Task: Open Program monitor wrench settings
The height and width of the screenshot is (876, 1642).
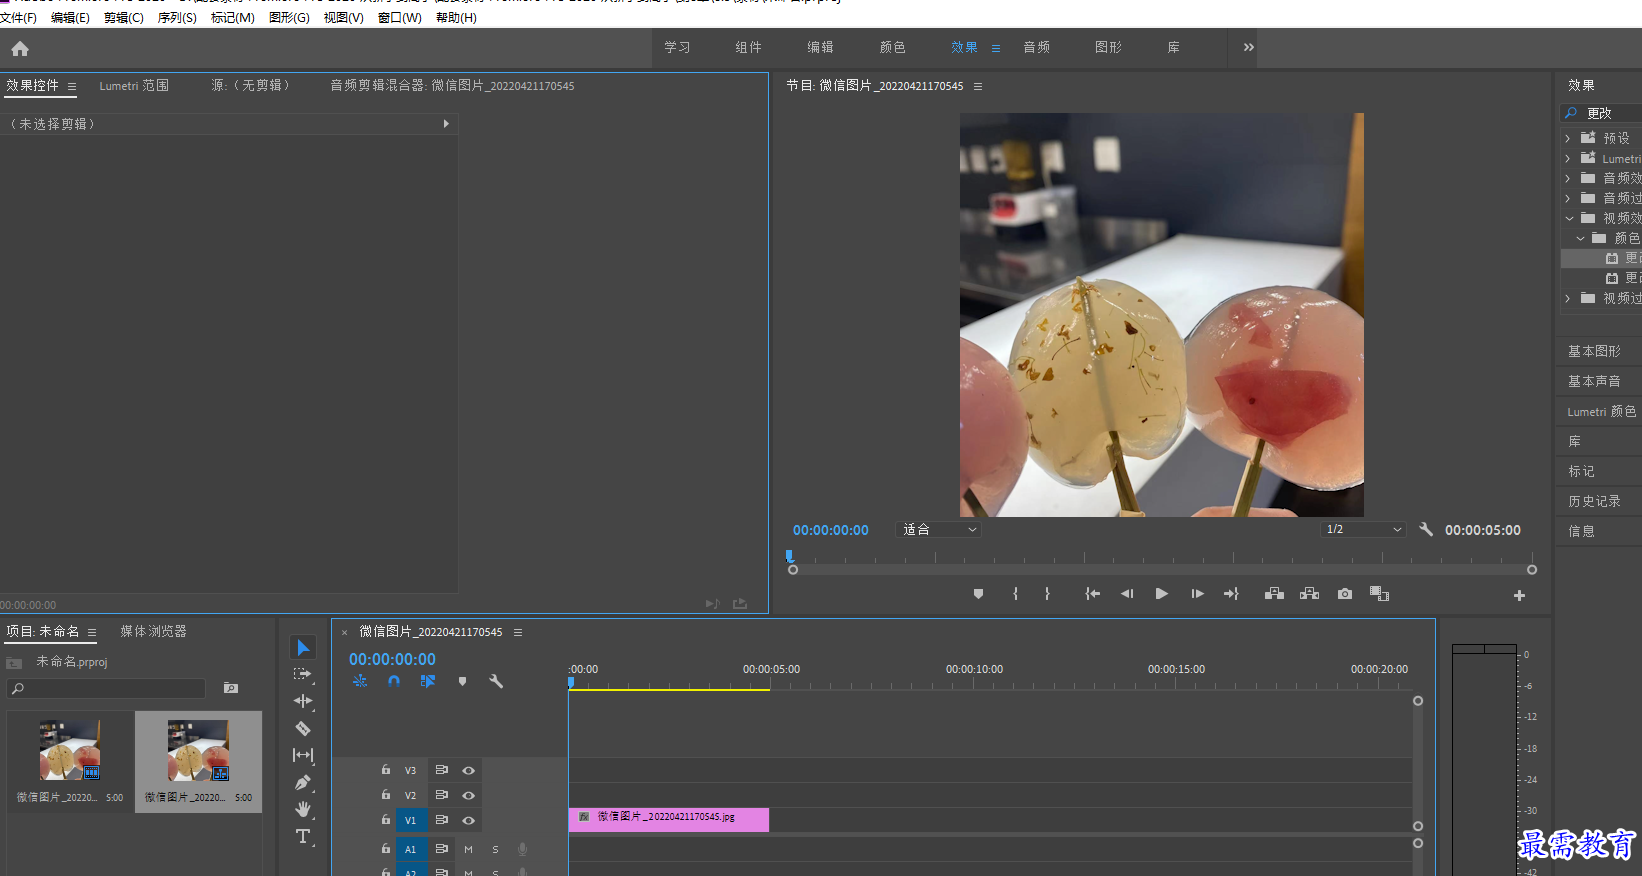Action: click(1426, 530)
